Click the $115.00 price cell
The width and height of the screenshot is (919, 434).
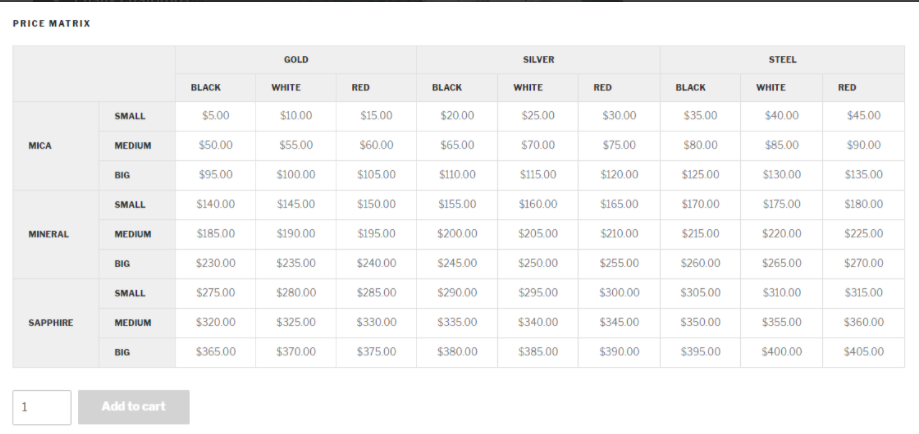tap(538, 175)
